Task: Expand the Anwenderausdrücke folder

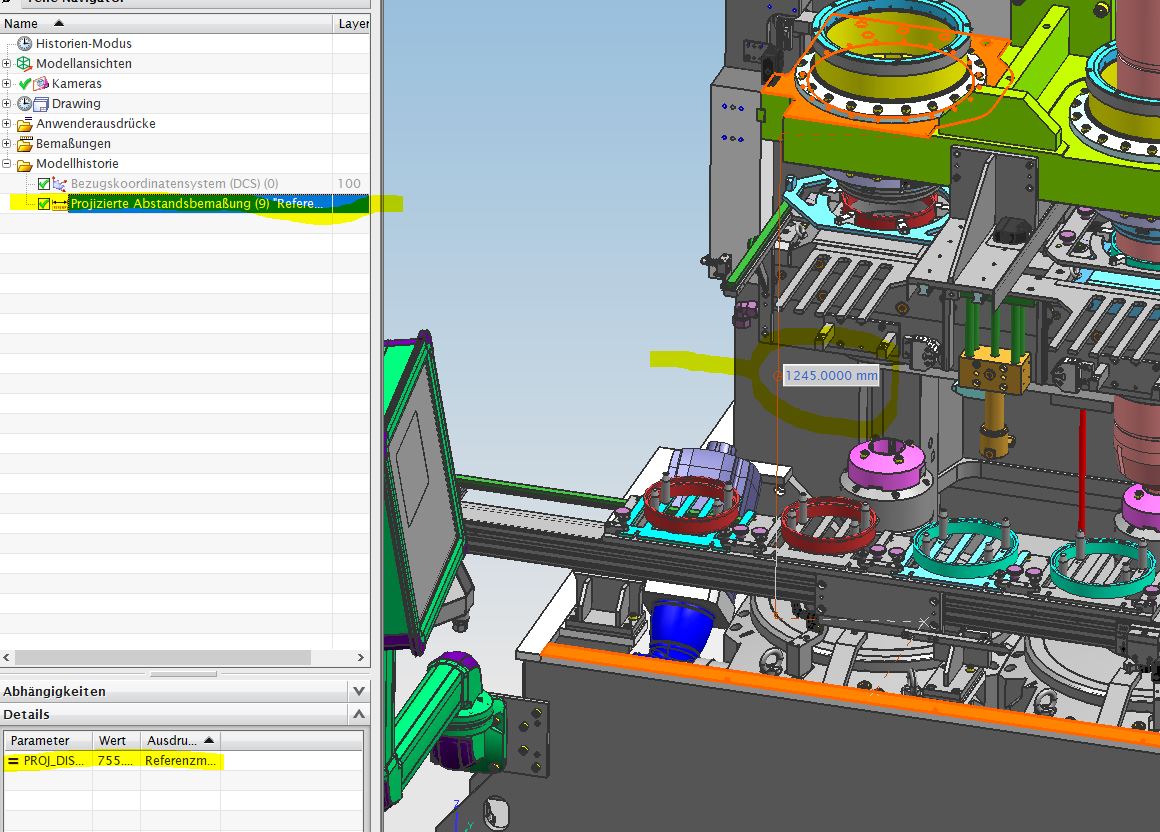Action: [x=7, y=124]
